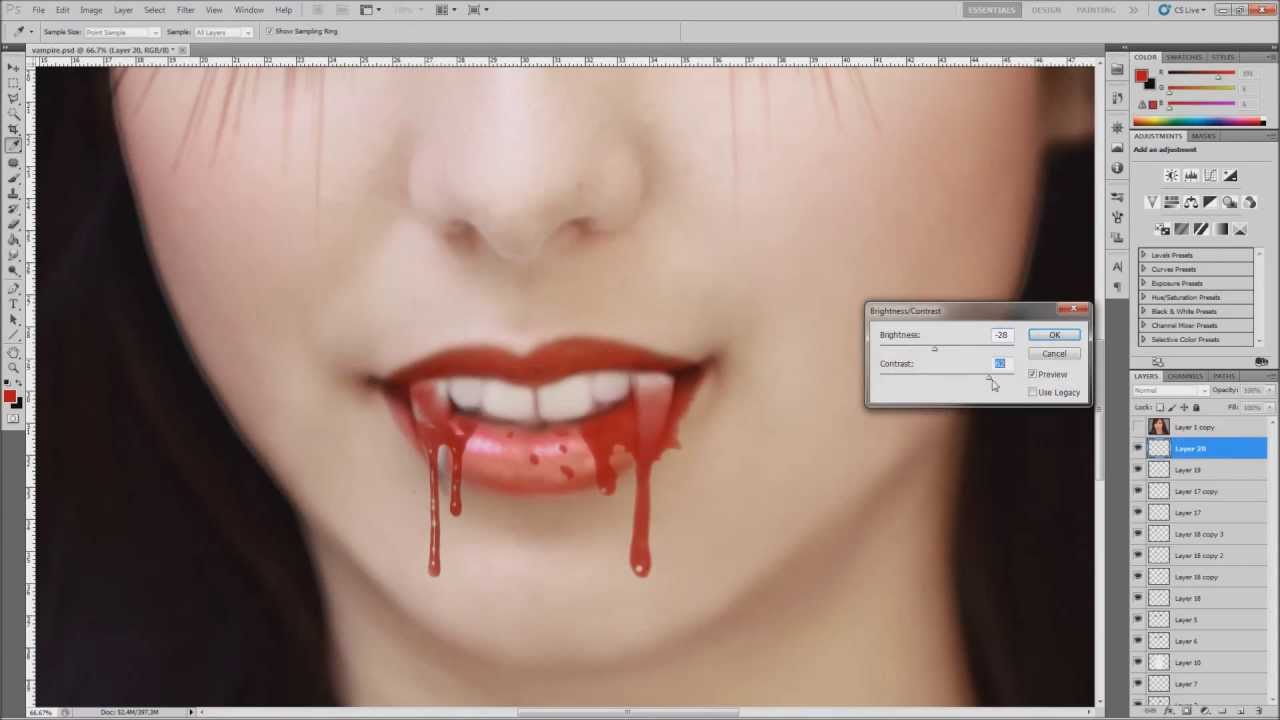Open the Image menu
Image resolution: width=1280 pixels, height=720 pixels.
click(x=91, y=10)
